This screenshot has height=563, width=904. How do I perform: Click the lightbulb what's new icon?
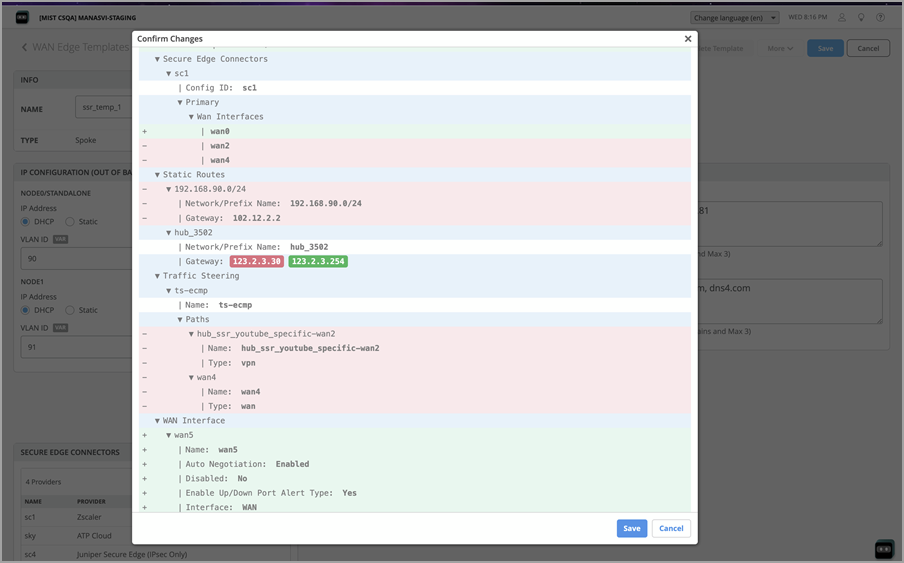click(861, 17)
